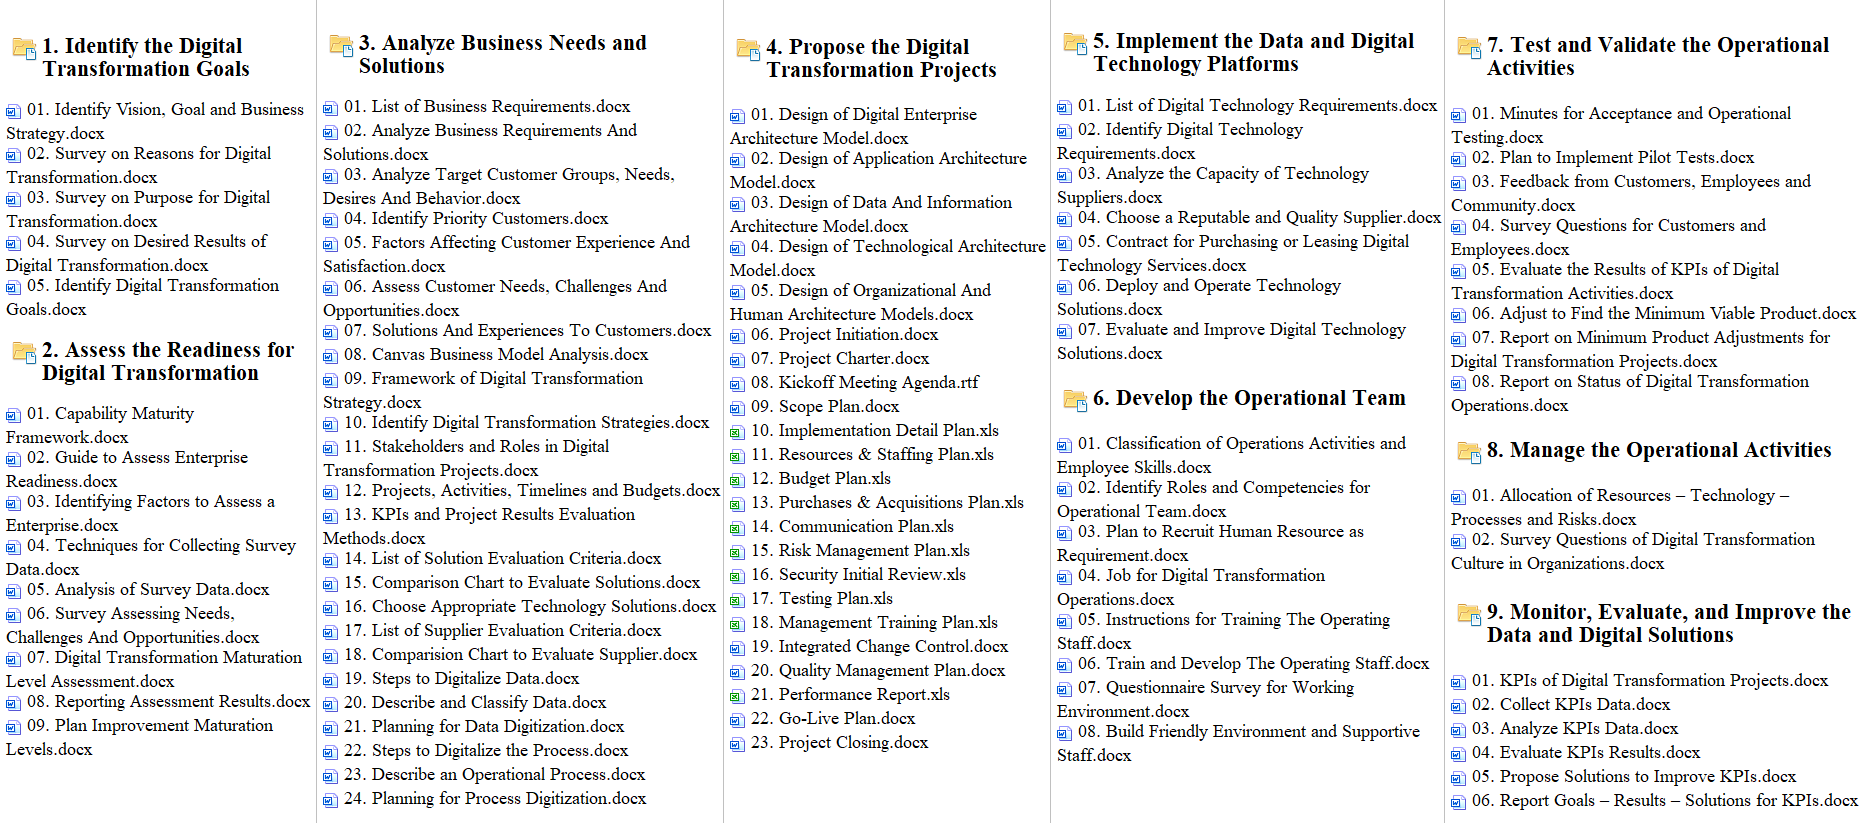This screenshot has height=823, width=1869.
Task: Select "14. Communication Plan.xls" file name
Action: (x=852, y=526)
